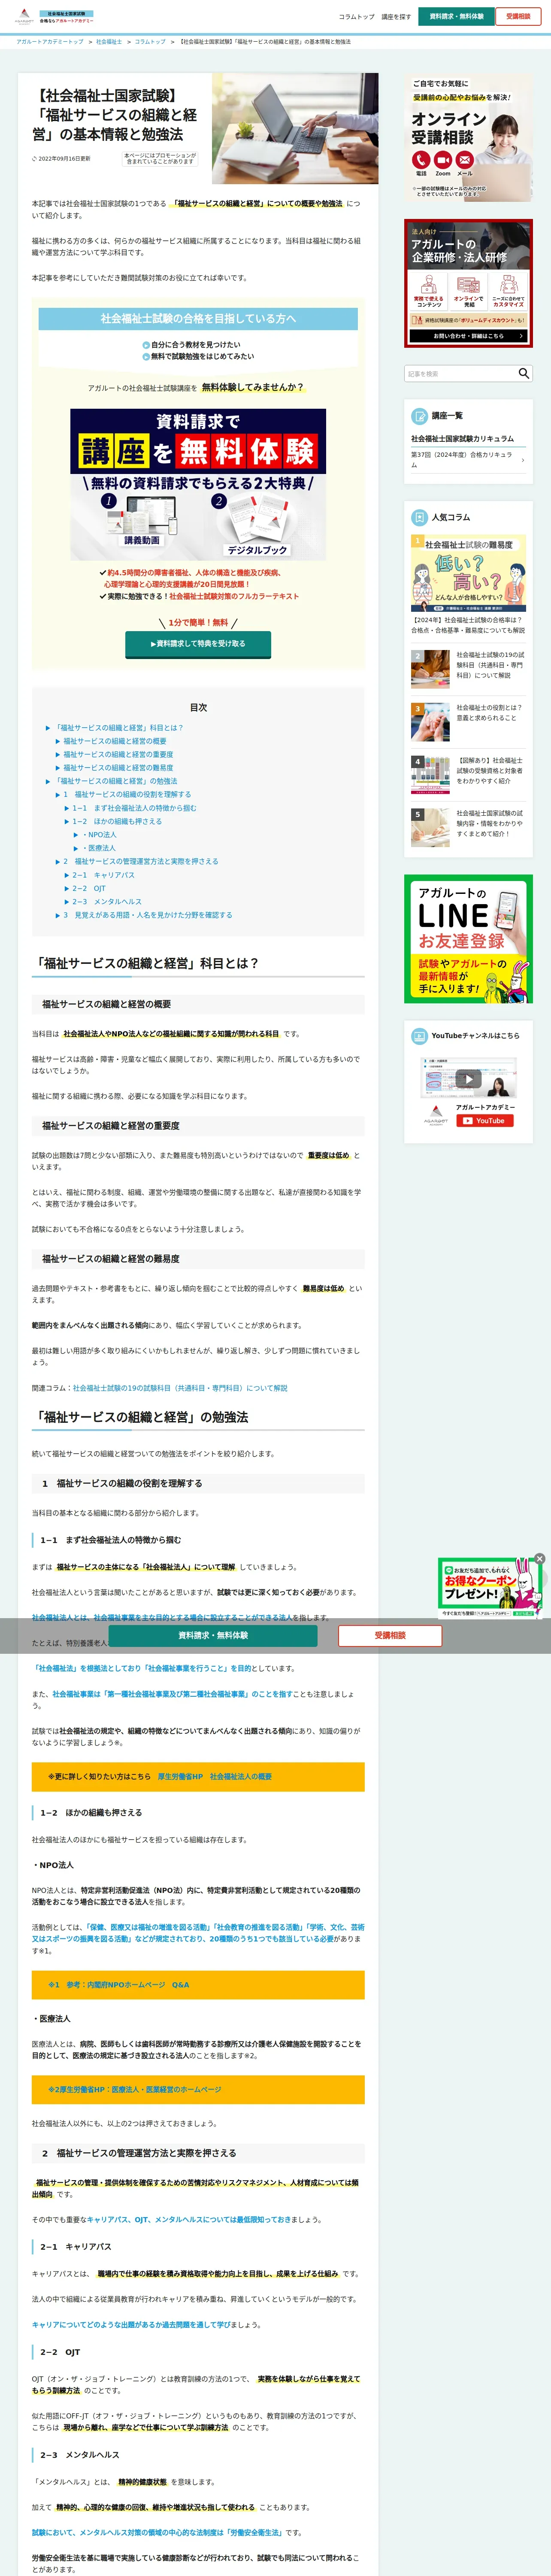Click the red mail (メール) envelope icon
Screen dimensions: 551x2576
465,160
